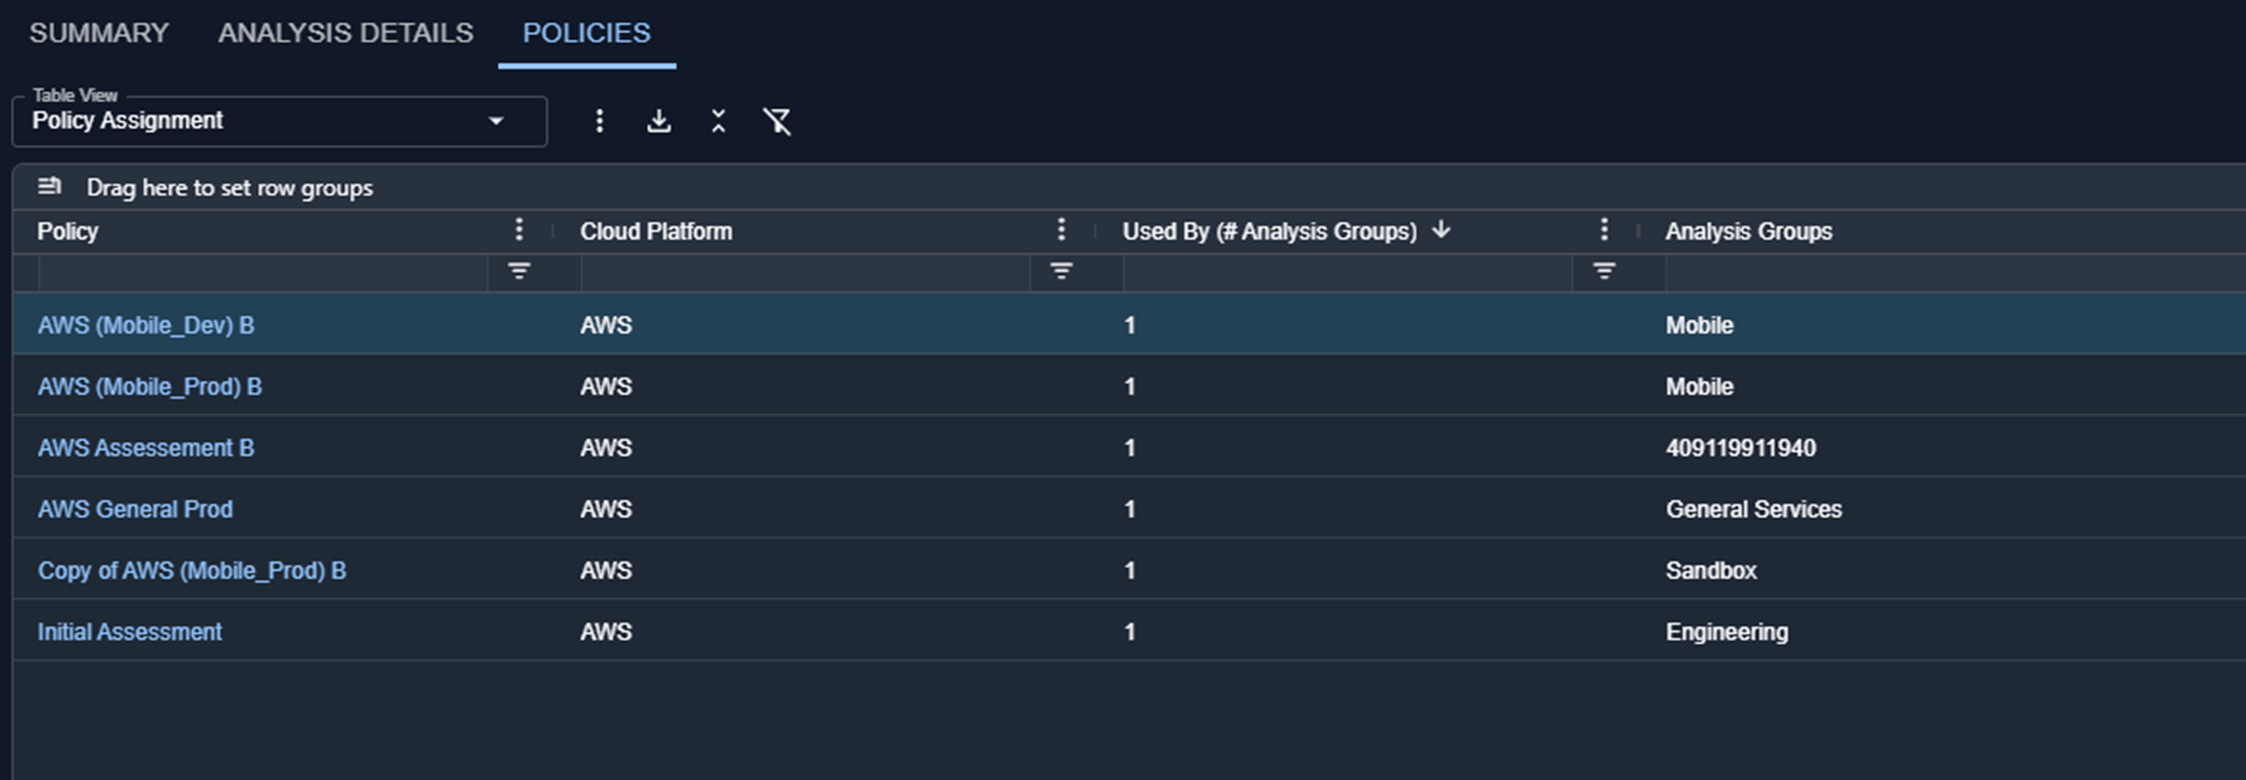Clear all filters icon
The image size is (2246, 780).
click(777, 121)
